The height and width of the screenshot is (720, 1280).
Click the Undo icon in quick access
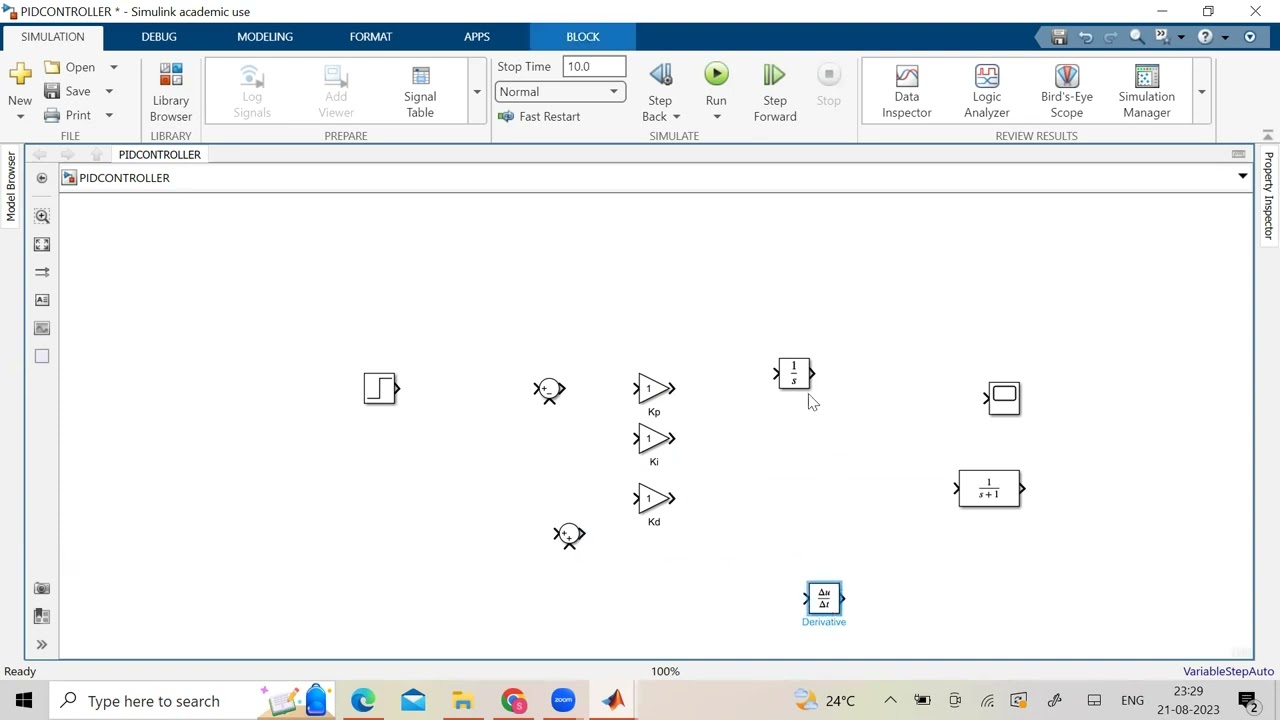pos(1086,37)
